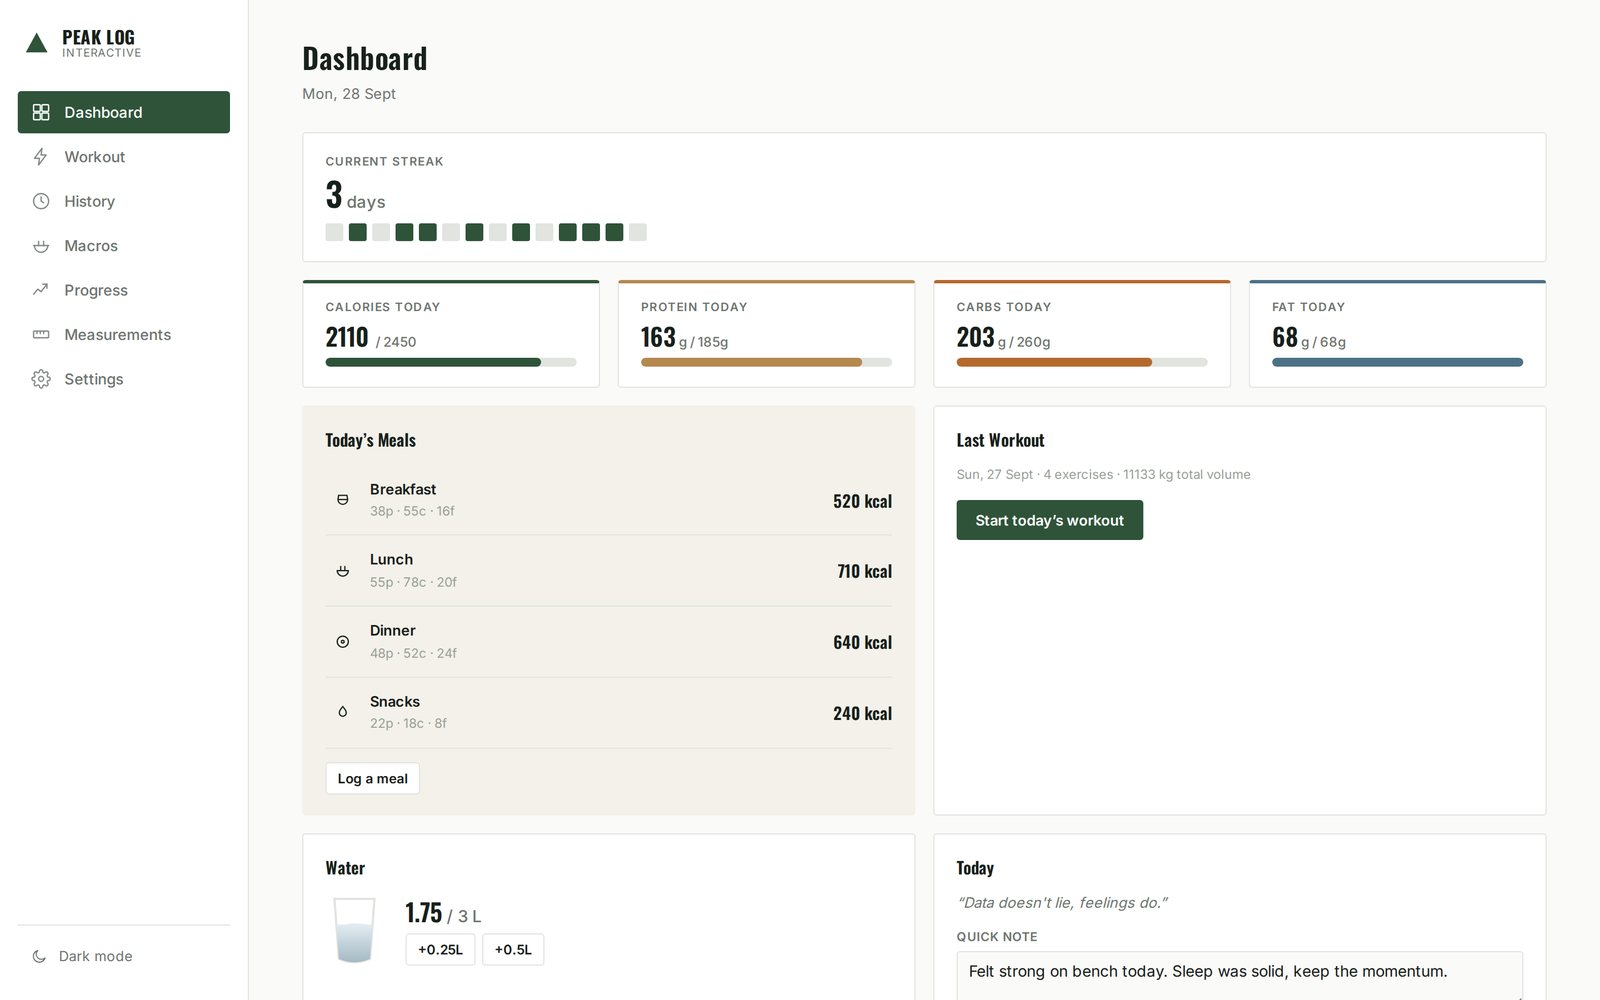Image resolution: width=1600 pixels, height=1000 pixels.
Task: Open Settings from the sidebar
Action: point(124,379)
